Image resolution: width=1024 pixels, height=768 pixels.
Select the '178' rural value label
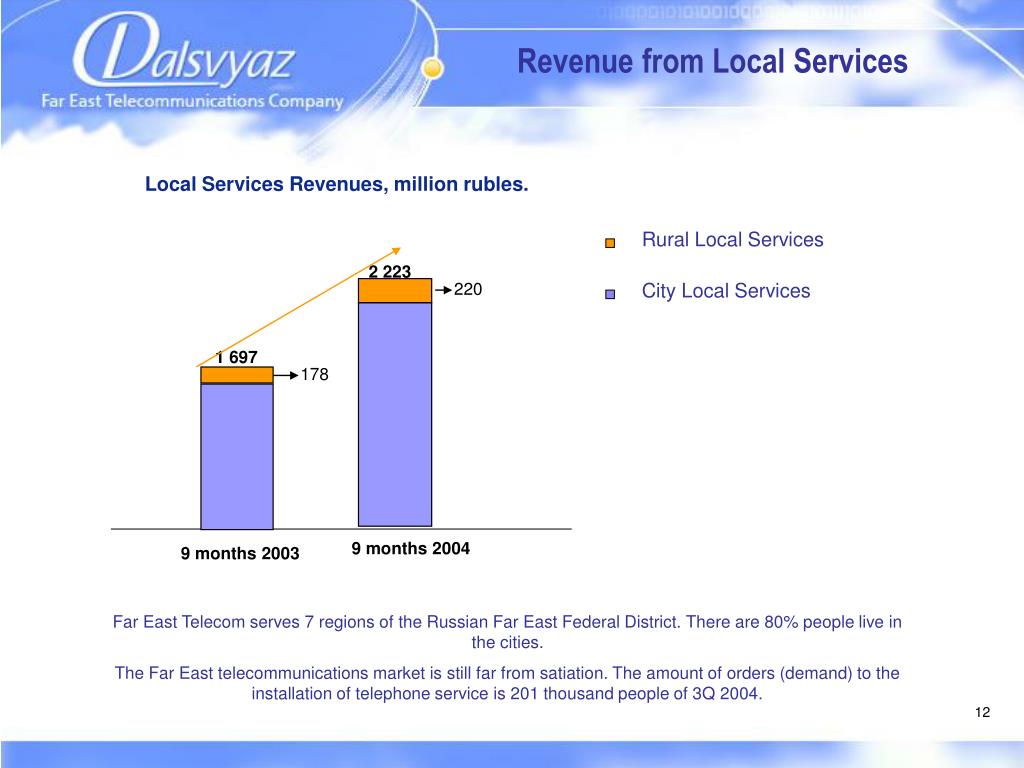tap(314, 375)
